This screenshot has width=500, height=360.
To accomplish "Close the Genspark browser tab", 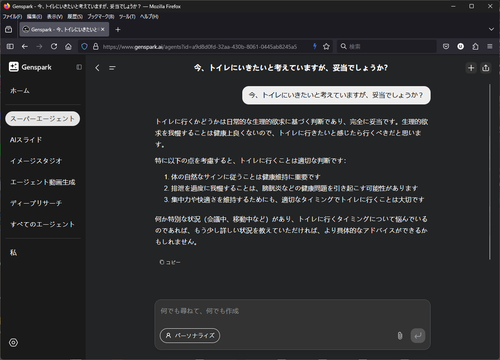I will (103, 30).
